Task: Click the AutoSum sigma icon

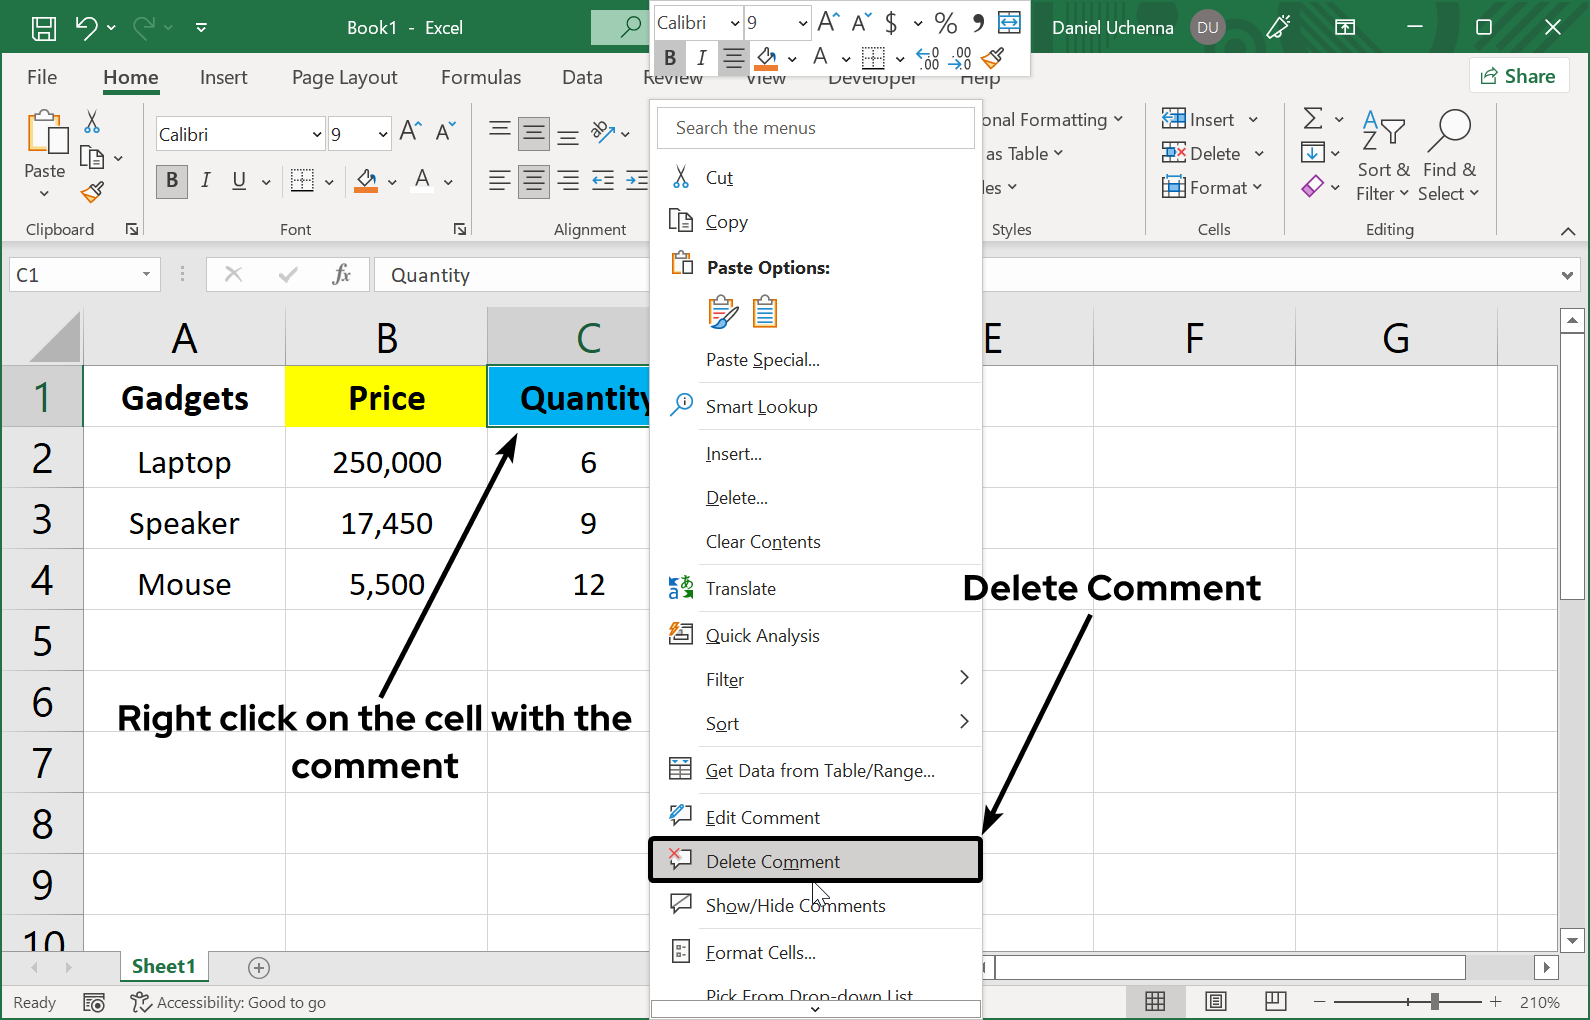Action: 1313,119
